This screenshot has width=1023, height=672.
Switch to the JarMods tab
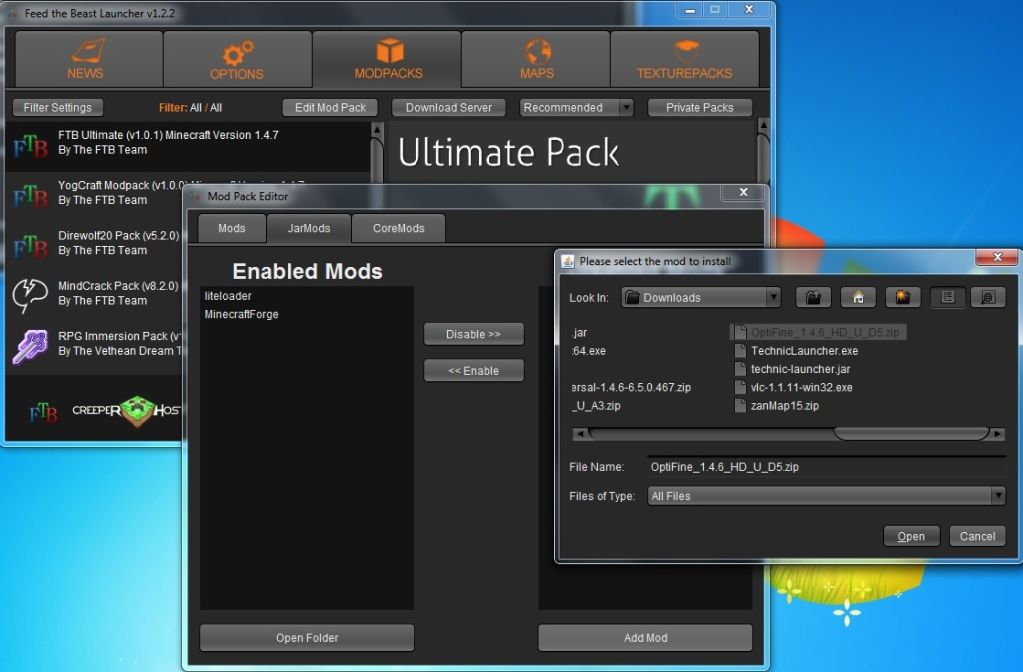pos(309,228)
